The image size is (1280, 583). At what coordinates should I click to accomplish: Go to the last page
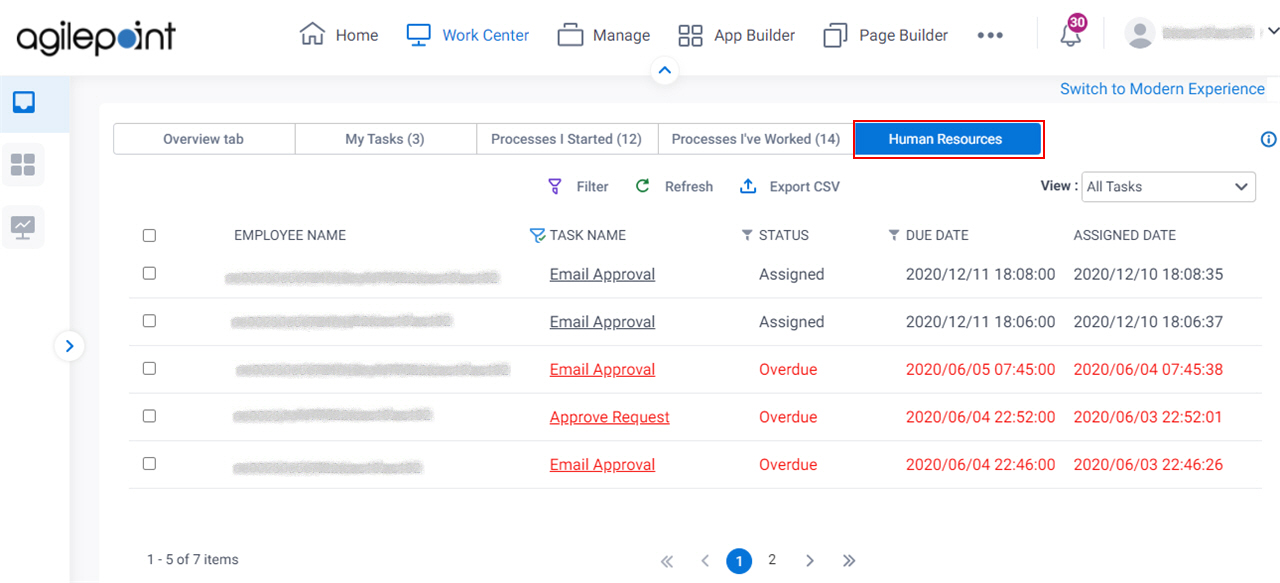(849, 561)
